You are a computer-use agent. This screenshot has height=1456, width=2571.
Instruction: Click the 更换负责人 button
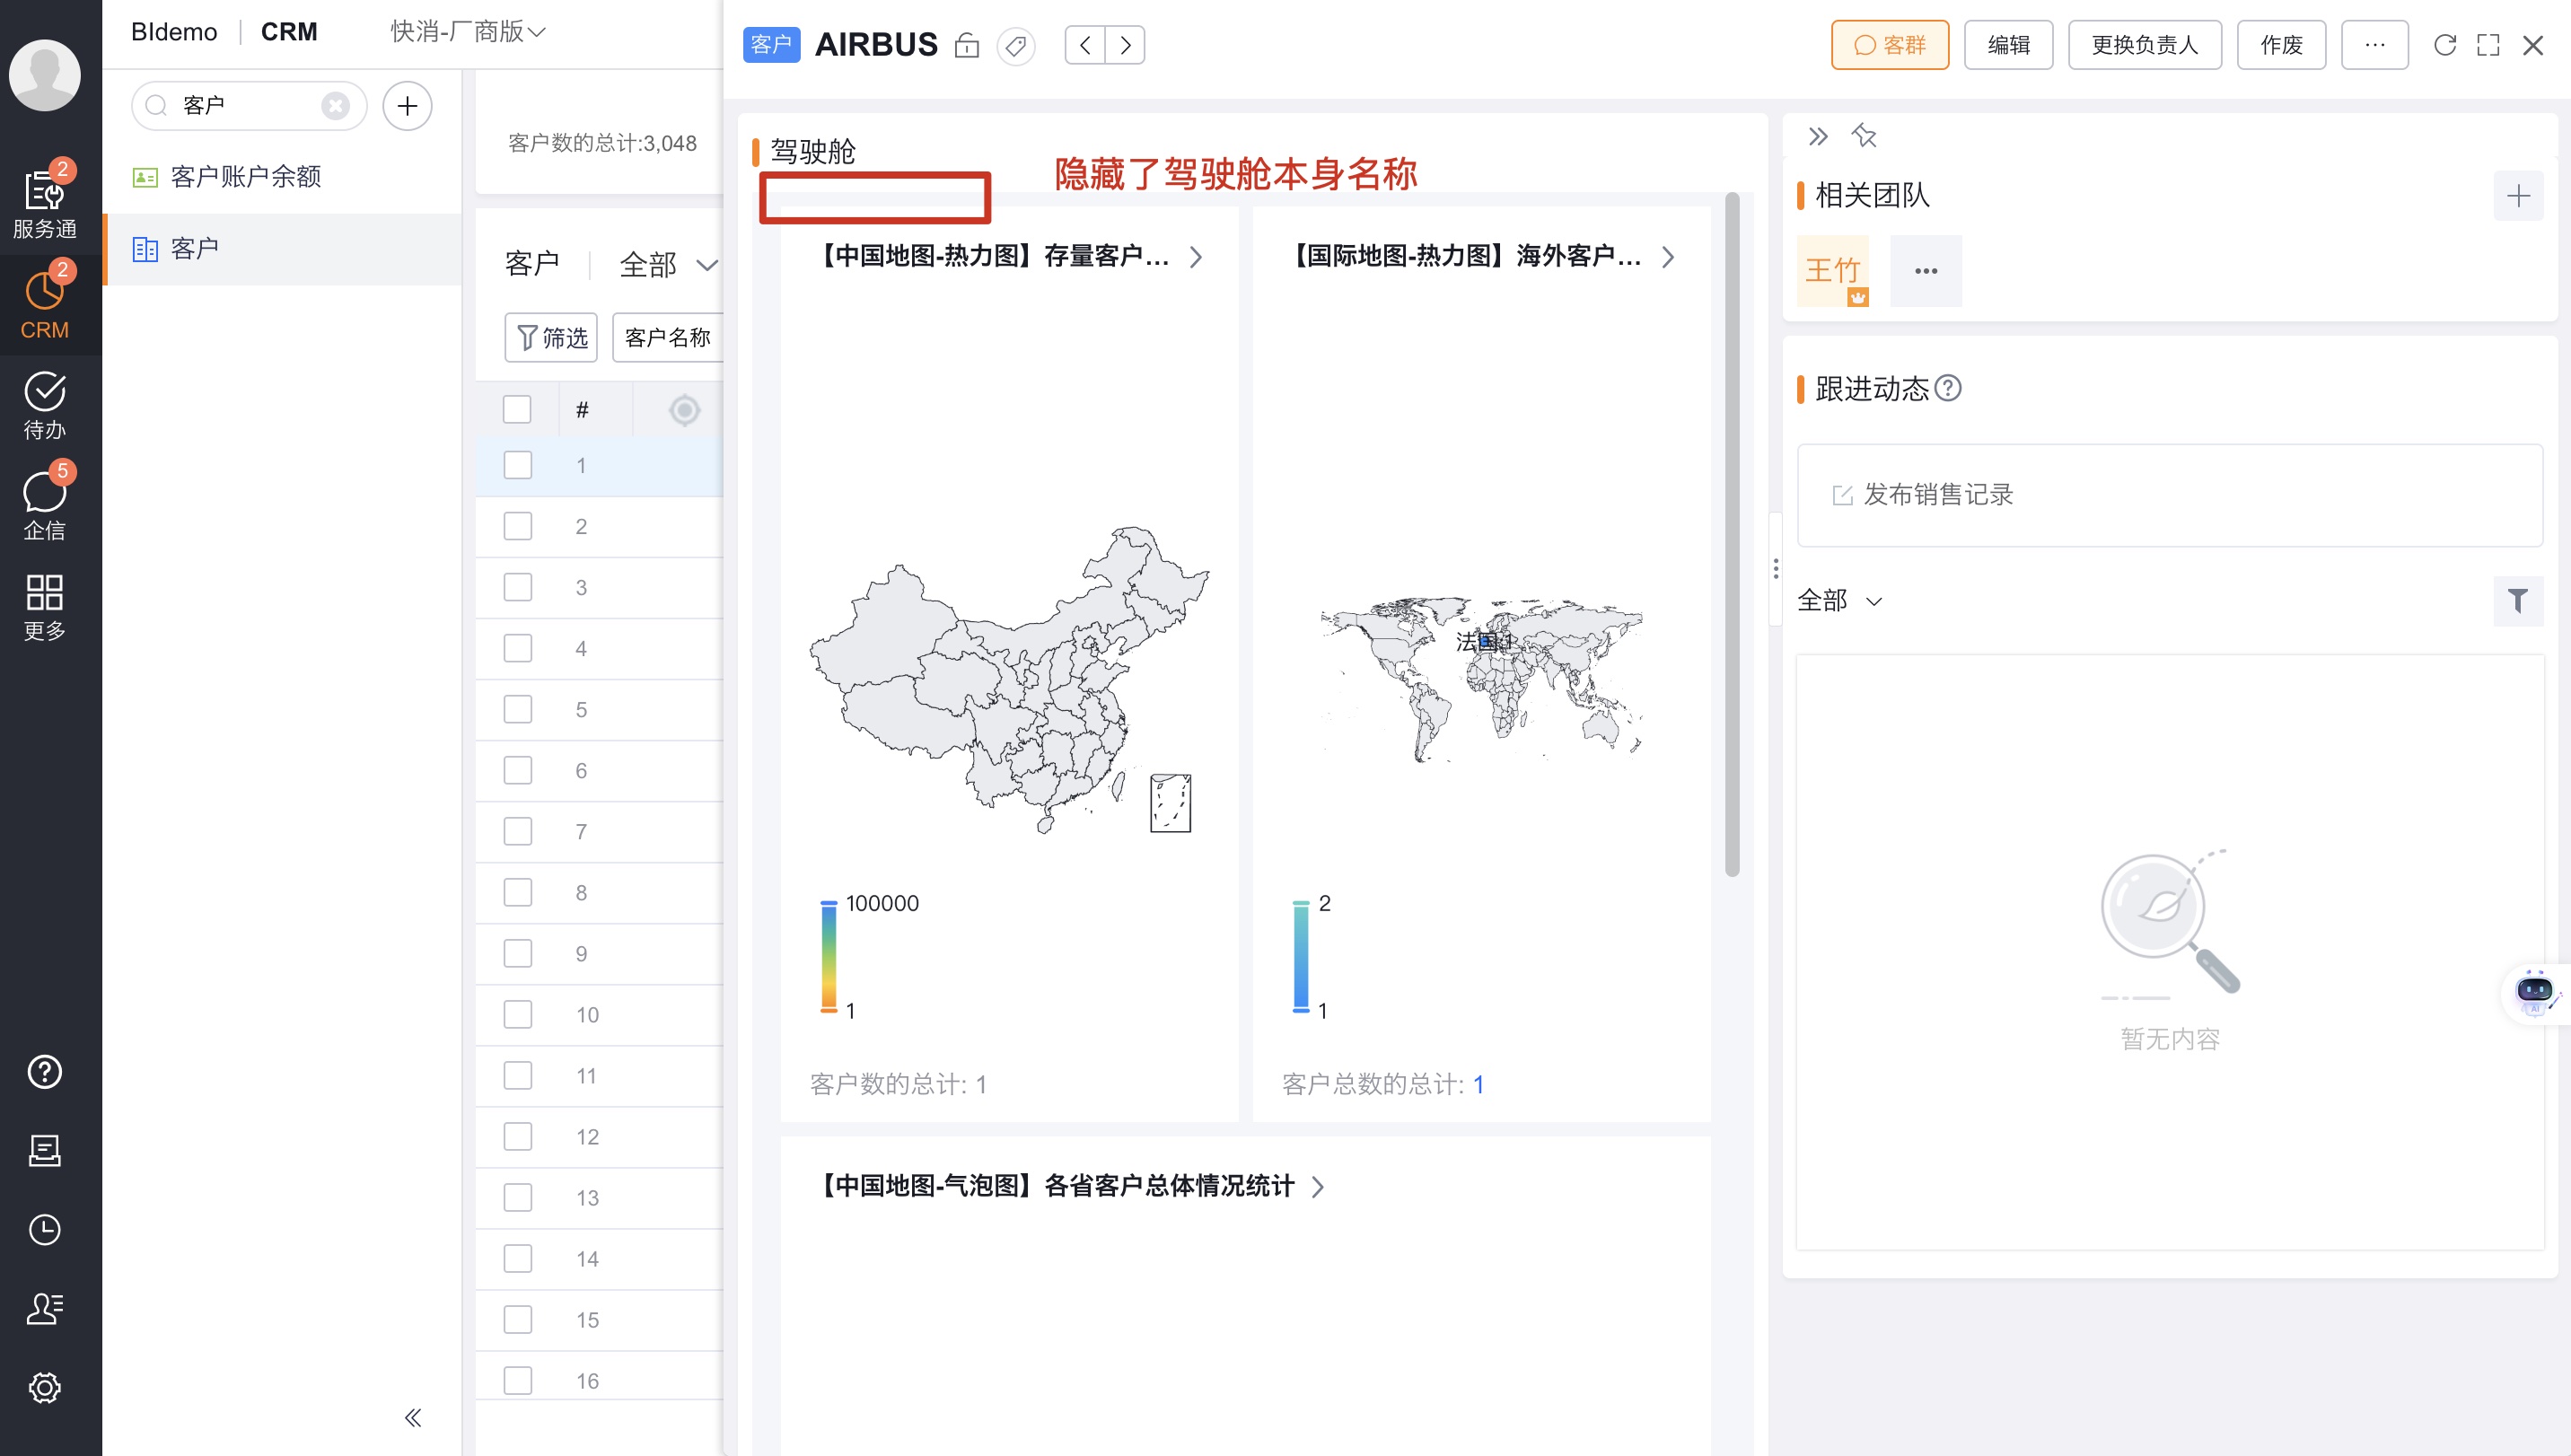pyautogui.click(x=2145, y=46)
